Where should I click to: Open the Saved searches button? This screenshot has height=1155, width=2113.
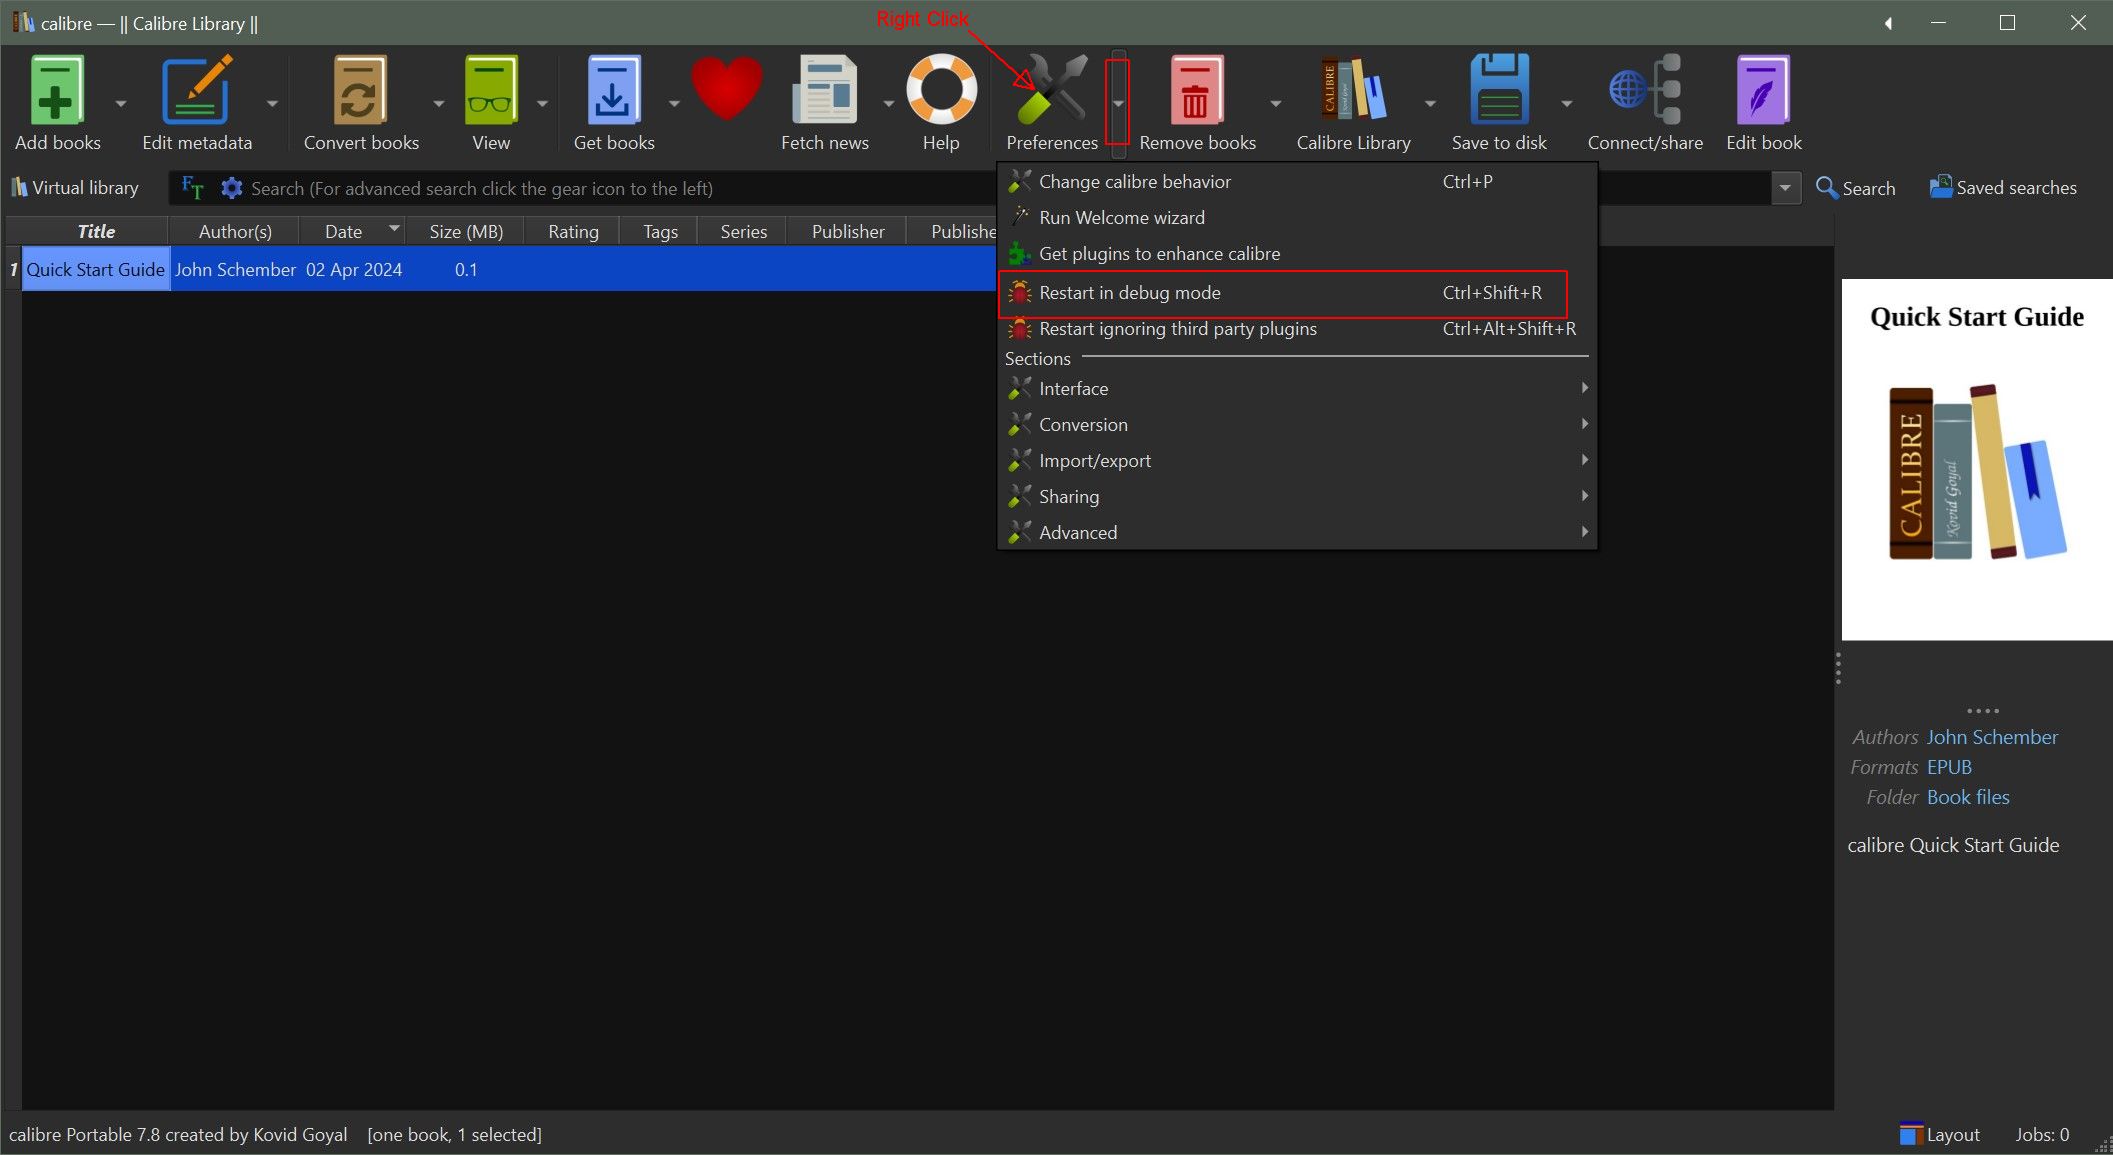click(2003, 188)
